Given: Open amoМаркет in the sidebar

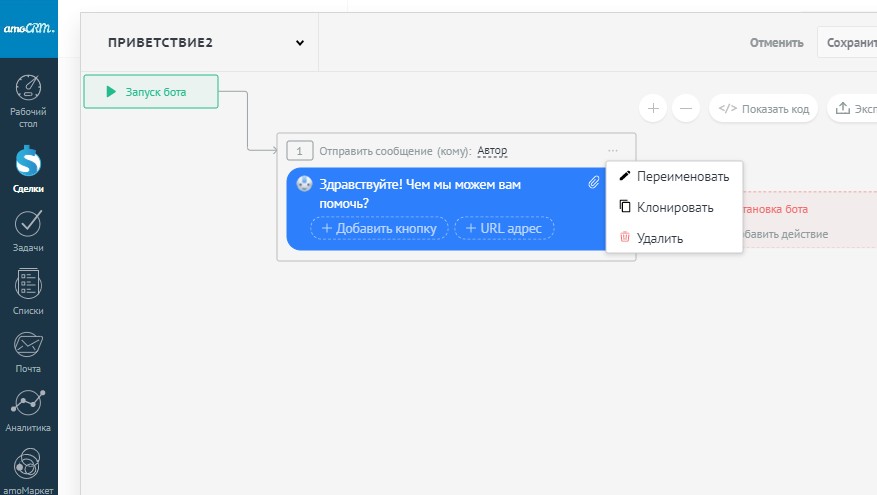Looking at the screenshot, I should point(28,463).
